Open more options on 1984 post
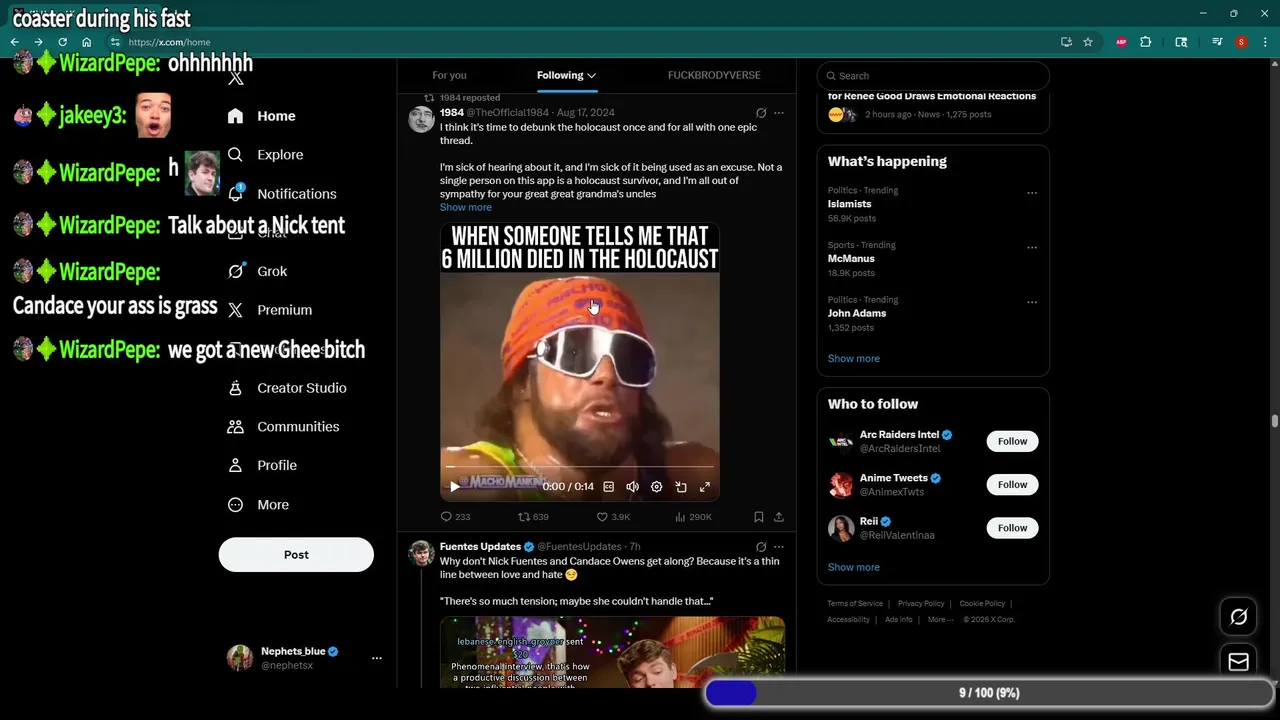This screenshot has height=720, width=1280. [779, 113]
